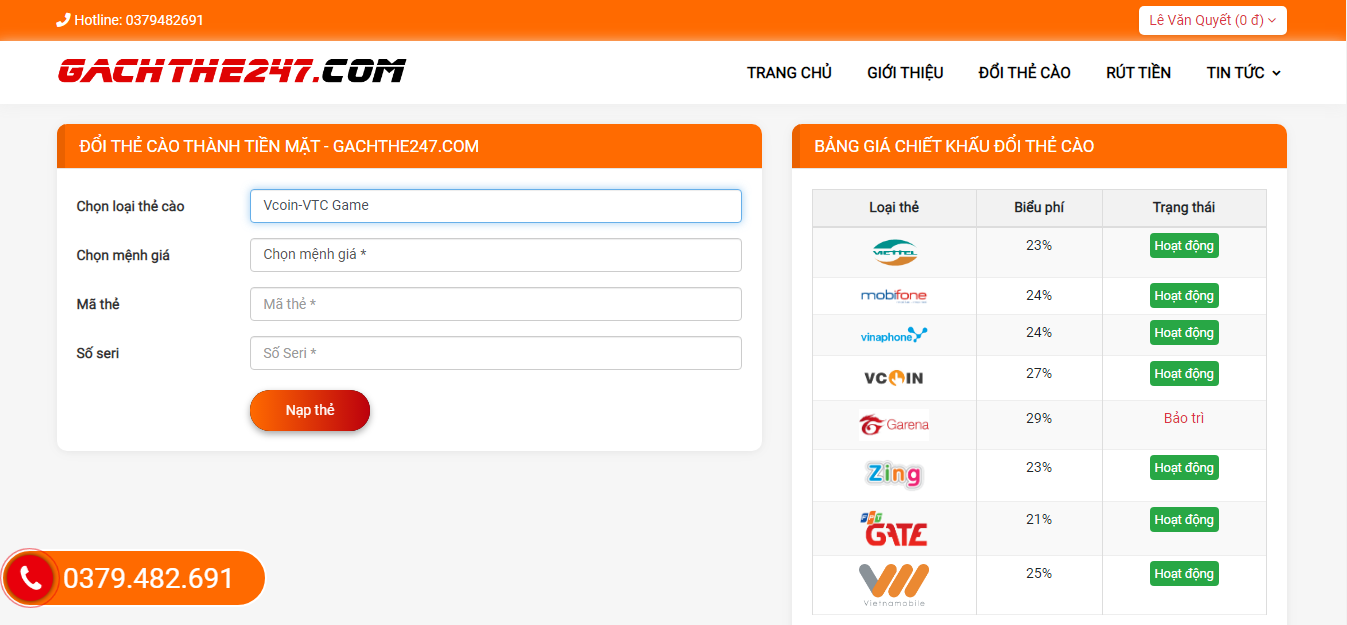Focus the Mã thẻ input field
This screenshot has width=1347, height=625.
coord(496,304)
